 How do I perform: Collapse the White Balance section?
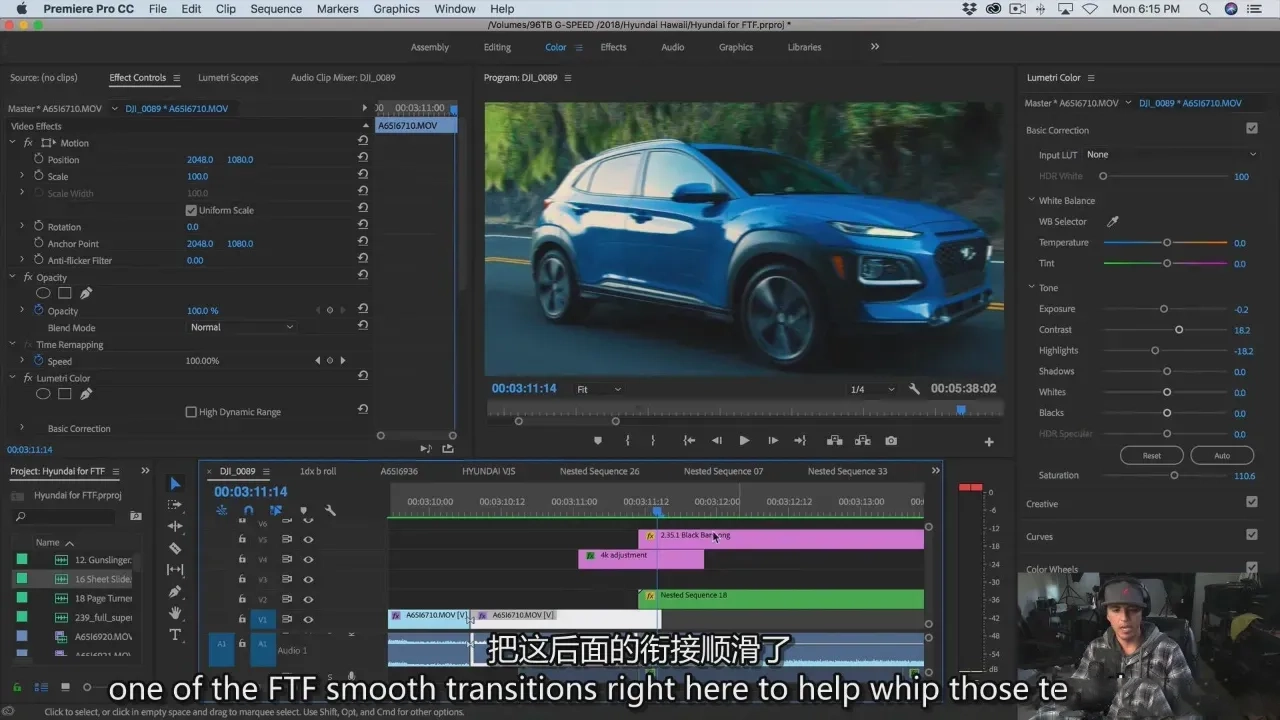tap(1031, 200)
